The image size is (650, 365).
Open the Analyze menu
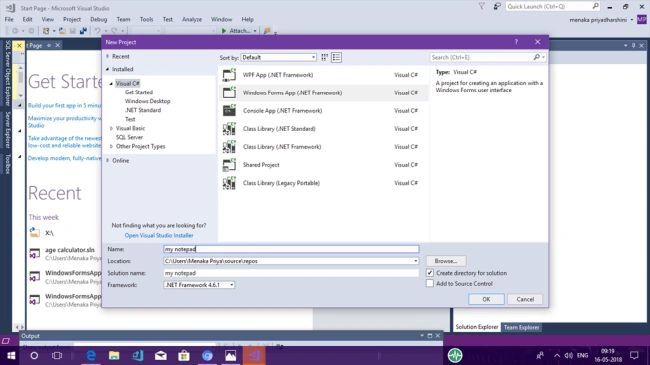tap(192, 19)
